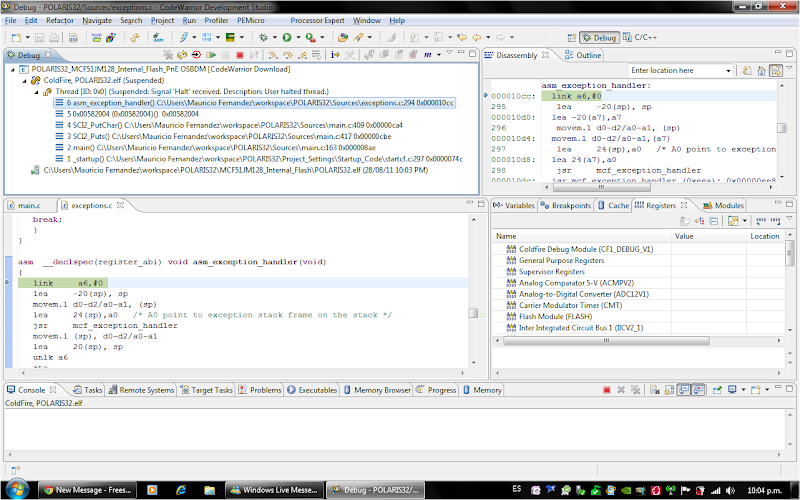Open the 'Enter location here' combo dropdown
Screen dimensions: 800x500
(727, 71)
